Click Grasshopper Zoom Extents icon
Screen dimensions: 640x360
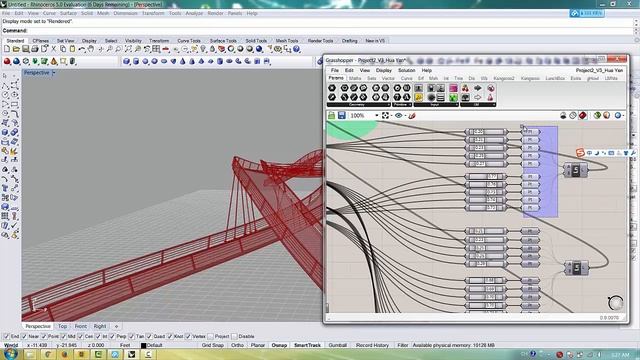tap(385, 116)
